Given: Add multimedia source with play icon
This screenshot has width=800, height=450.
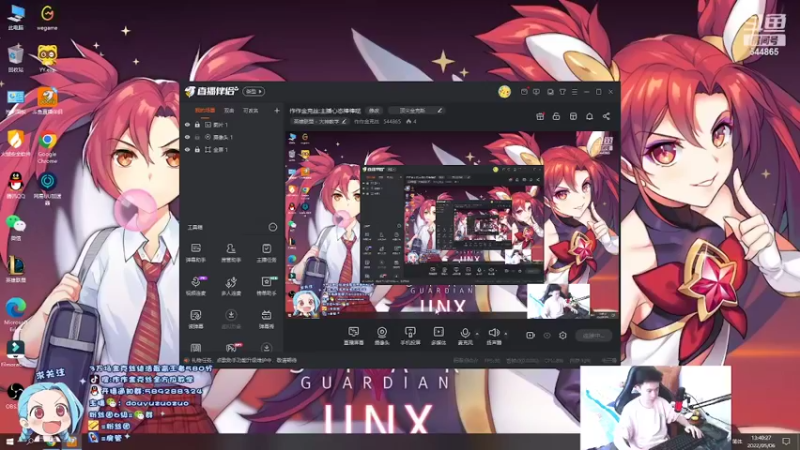Looking at the screenshot, I should pyautogui.click(x=438, y=336).
